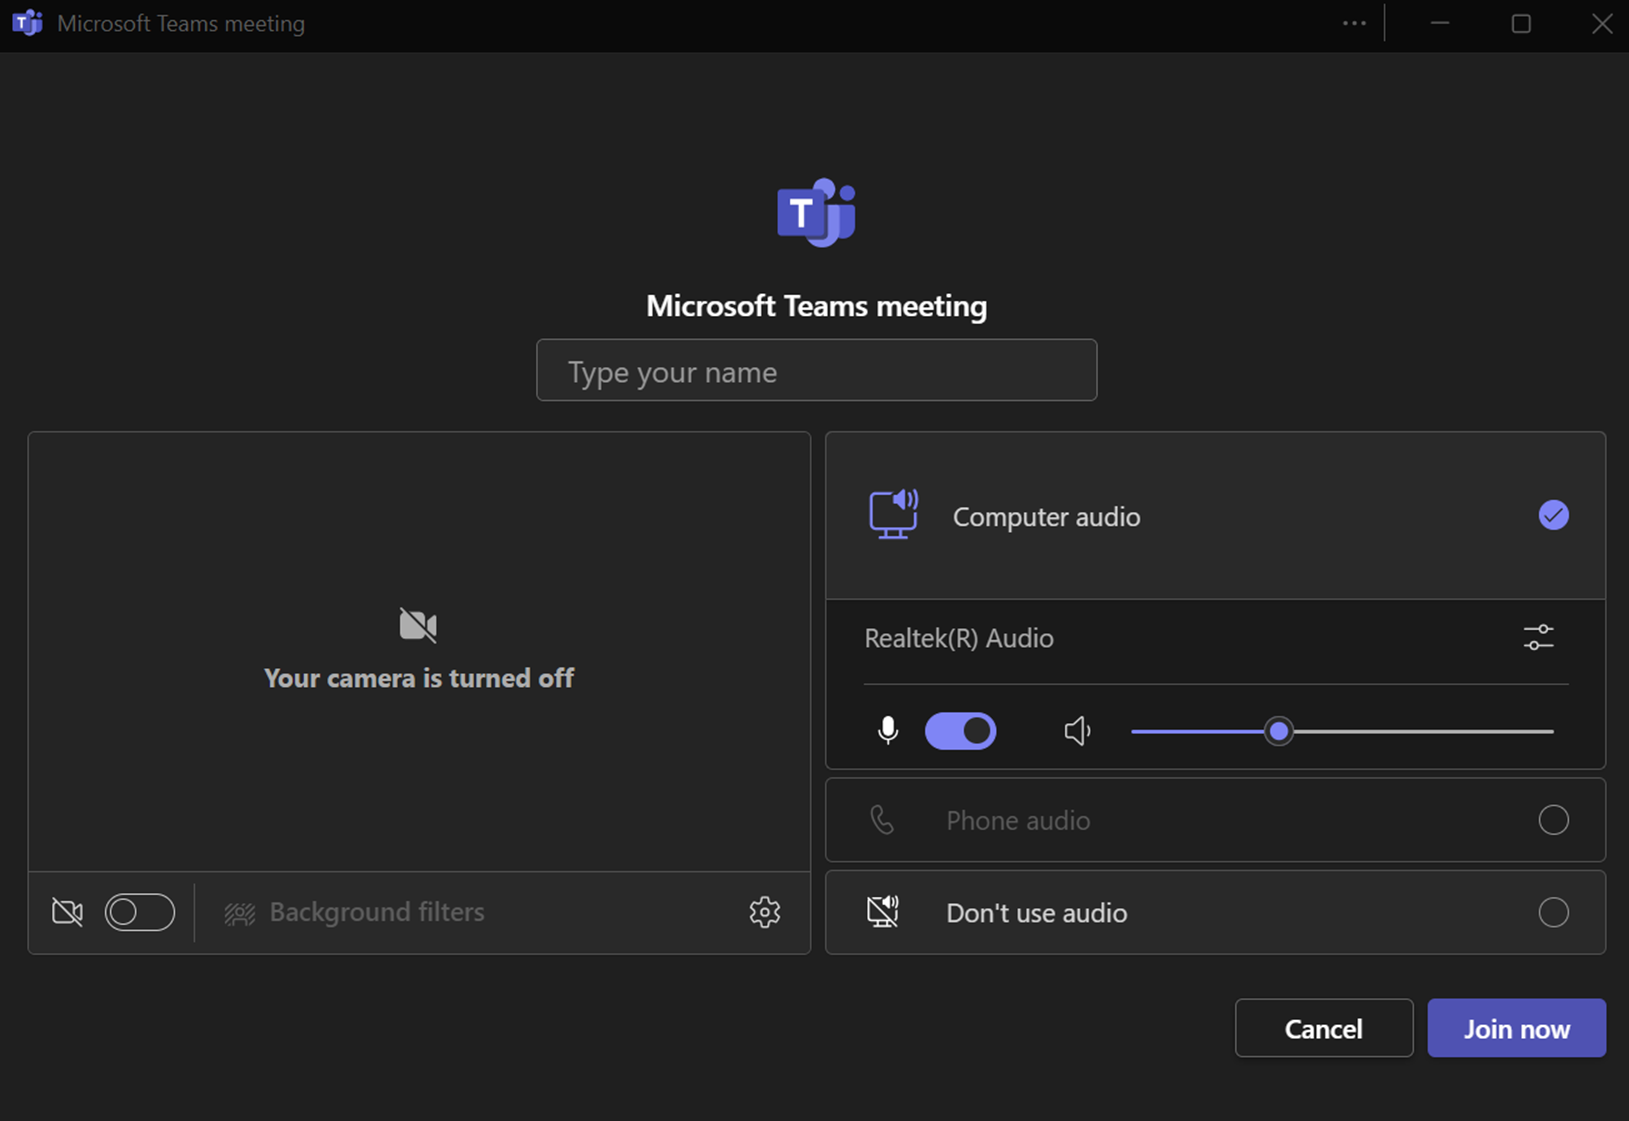
Task: Minimize the Teams meeting window
Action: (1439, 23)
